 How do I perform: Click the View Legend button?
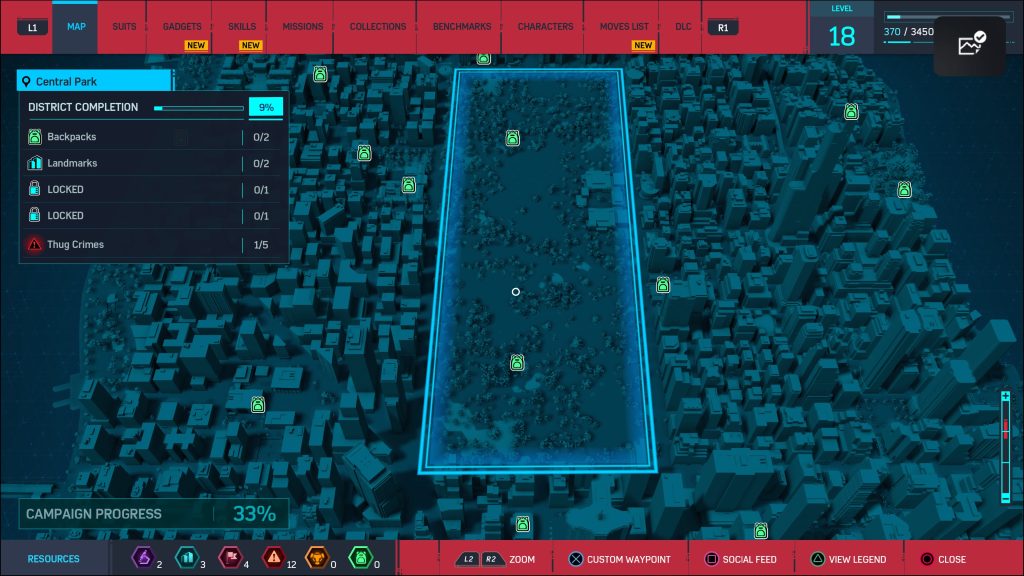click(x=848, y=559)
